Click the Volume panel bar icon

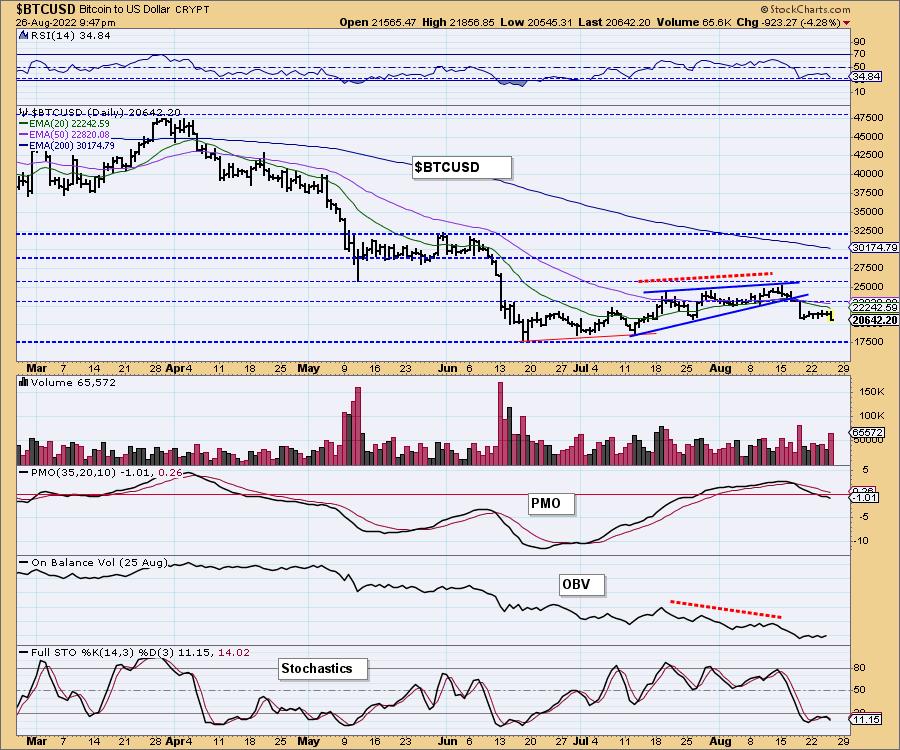(24, 382)
